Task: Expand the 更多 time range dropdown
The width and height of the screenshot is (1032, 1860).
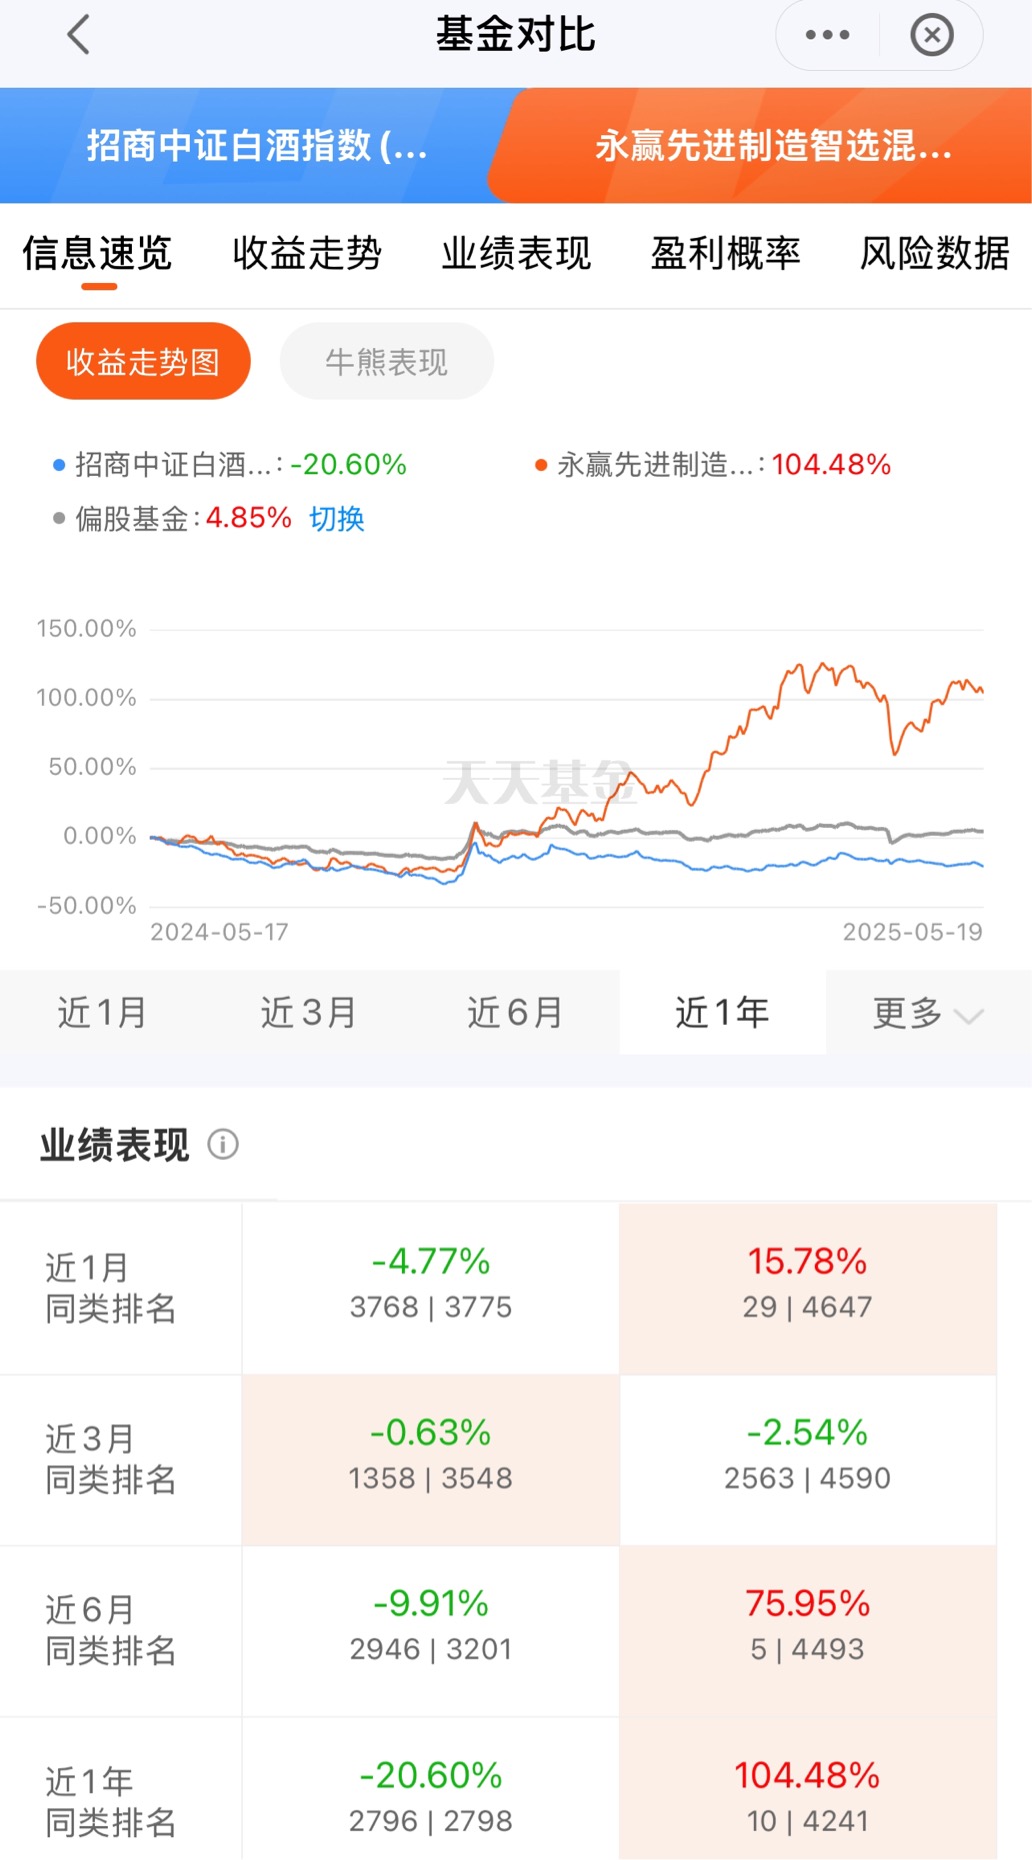Action: (928, 1012)
